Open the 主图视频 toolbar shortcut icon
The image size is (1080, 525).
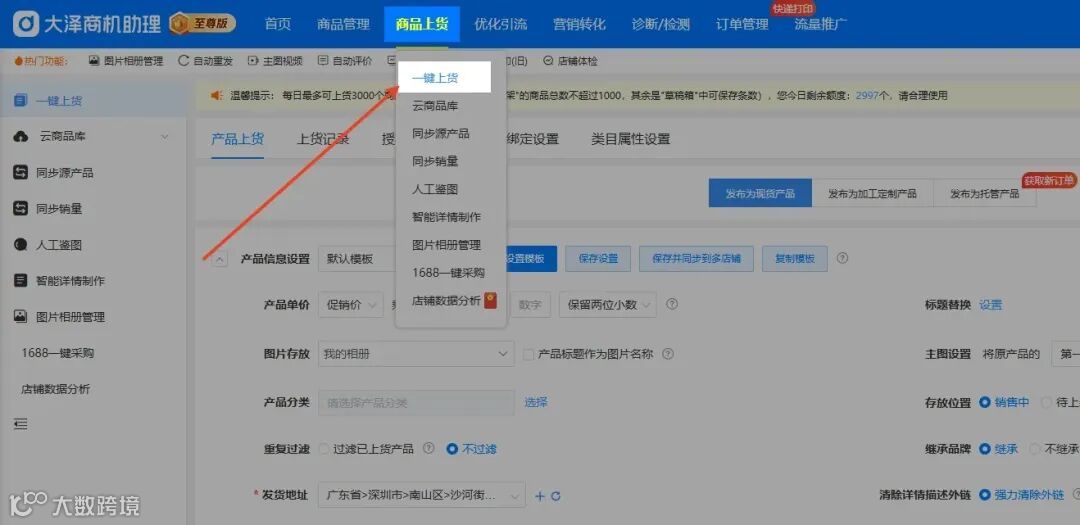tap(253, 61)
